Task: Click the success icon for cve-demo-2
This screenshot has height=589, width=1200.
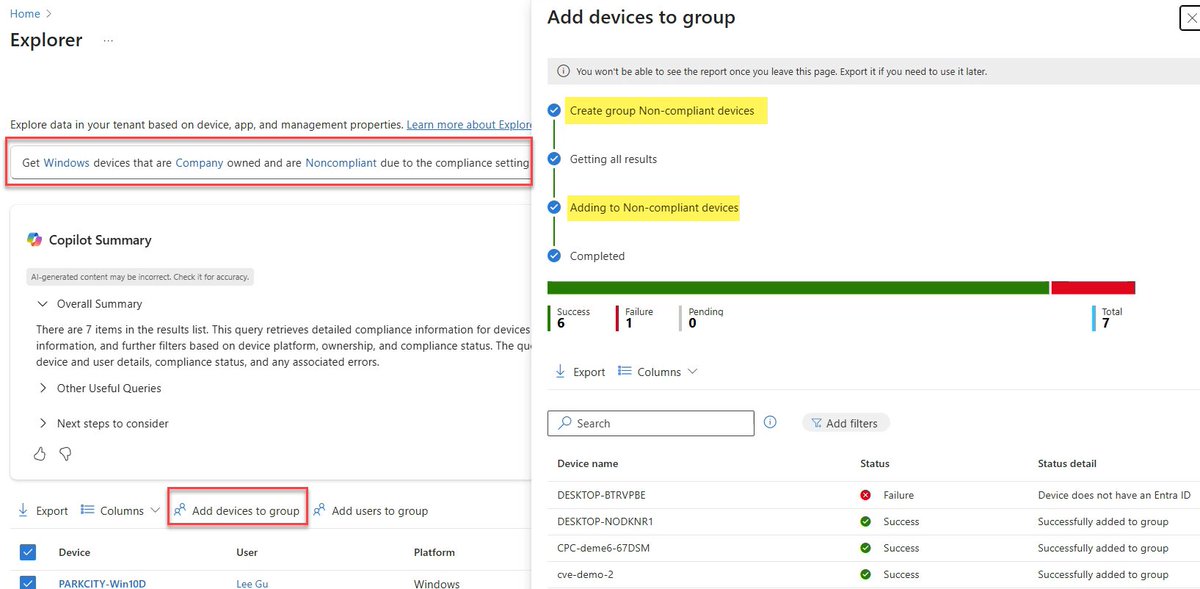Action: tap(865, 574)
